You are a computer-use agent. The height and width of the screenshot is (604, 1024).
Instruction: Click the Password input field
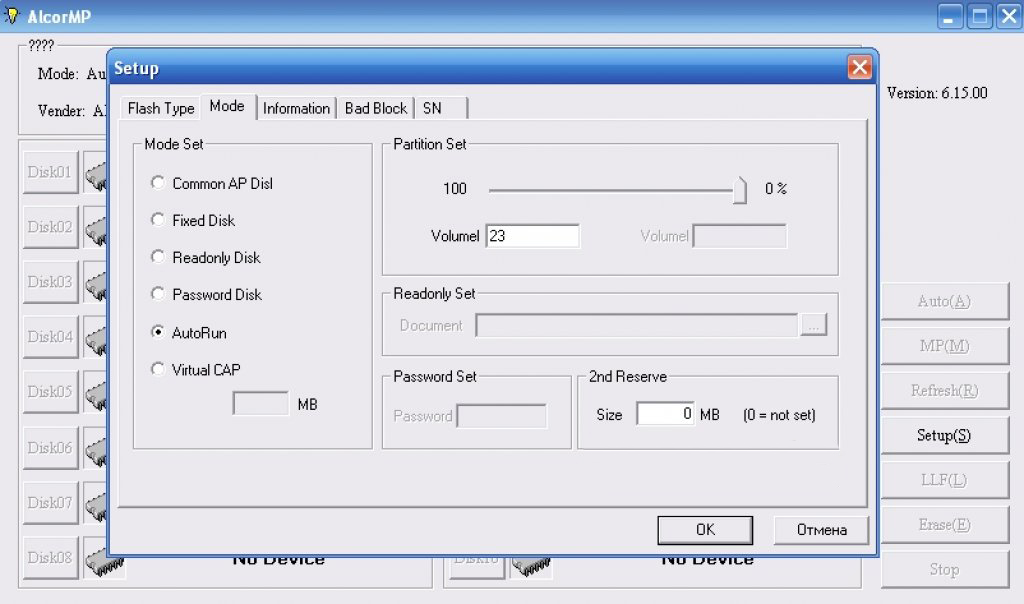coord(502,415)
